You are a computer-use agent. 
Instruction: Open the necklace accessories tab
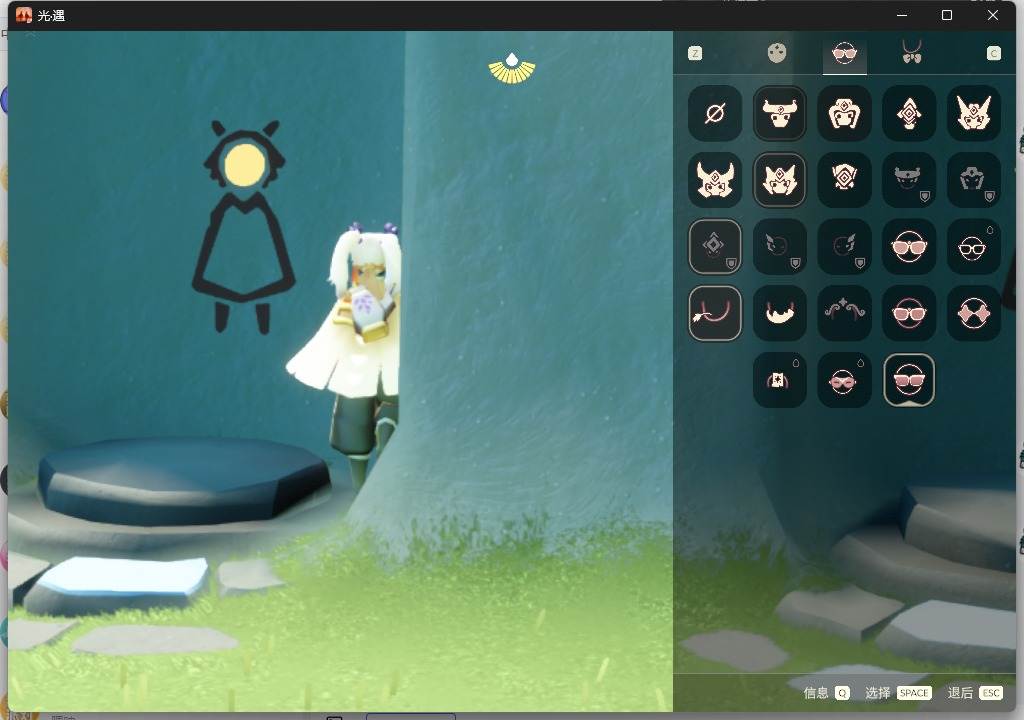click(x=912, y=52)
